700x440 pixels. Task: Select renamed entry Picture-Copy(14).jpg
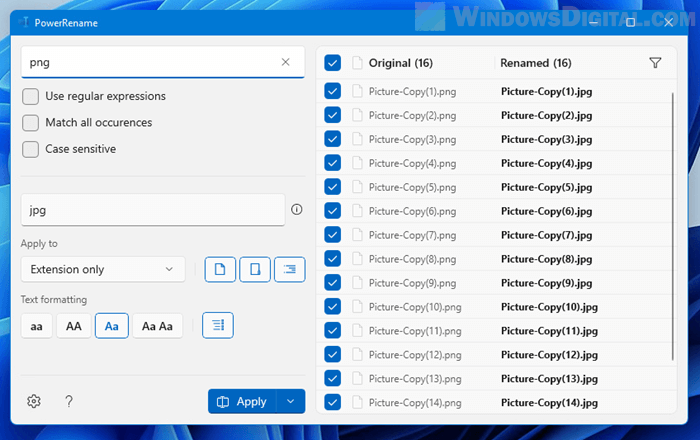(x=549, y=403)
